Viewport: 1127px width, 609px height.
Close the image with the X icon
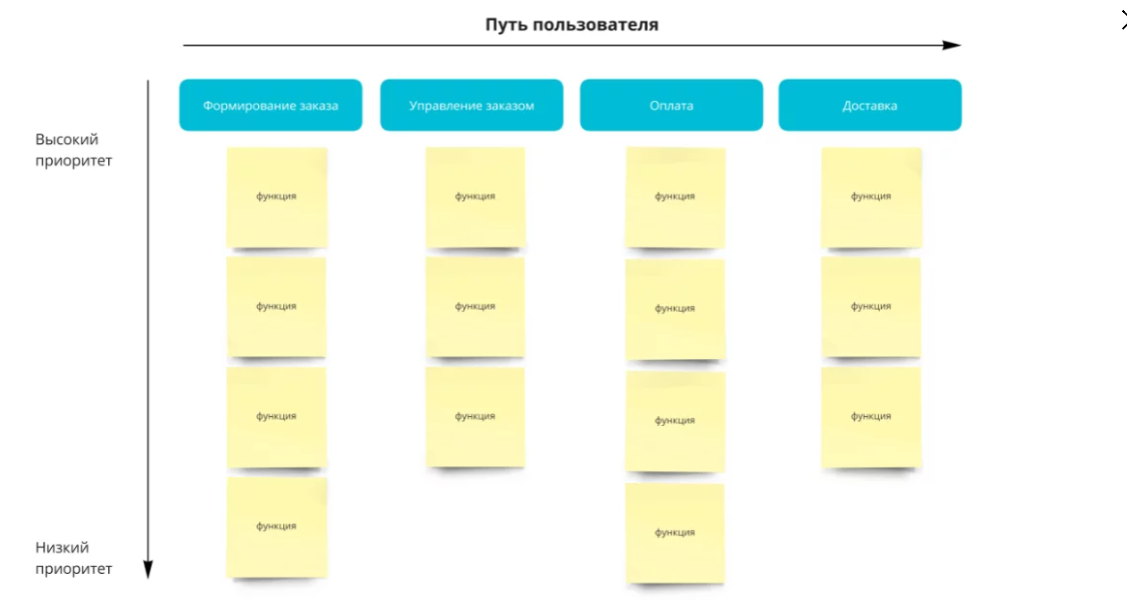(x=1122, y=20)
